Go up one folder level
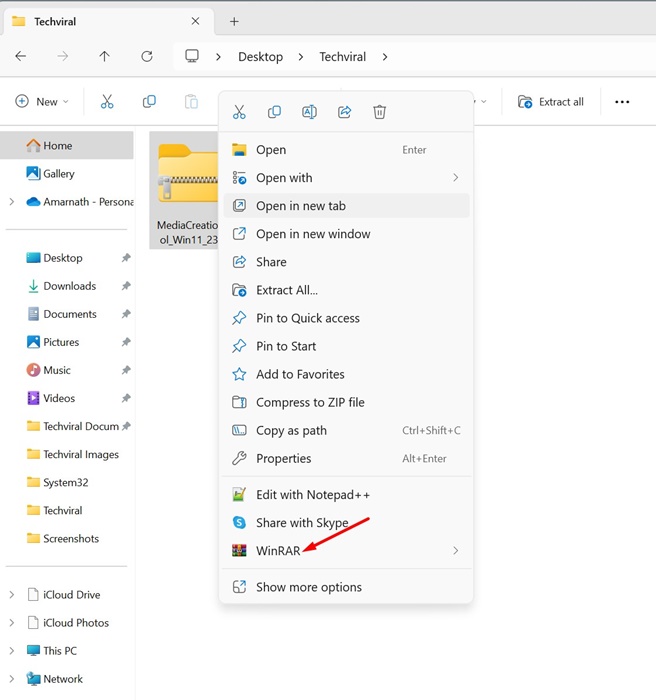 [104, 56]
